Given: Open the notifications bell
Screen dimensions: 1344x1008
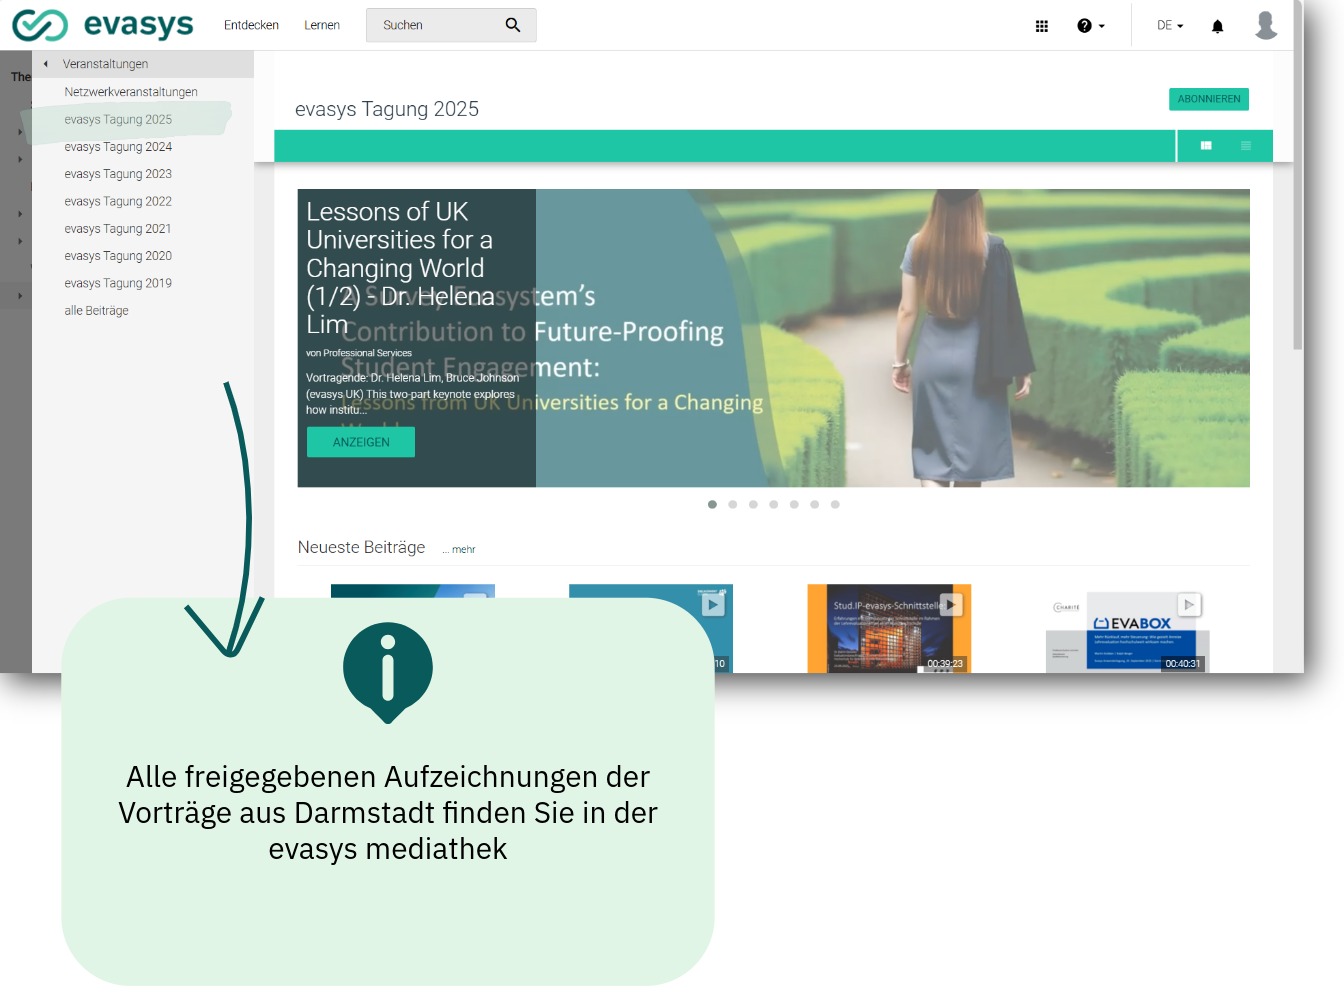Looking at the screenshot, I should 1217,26.
